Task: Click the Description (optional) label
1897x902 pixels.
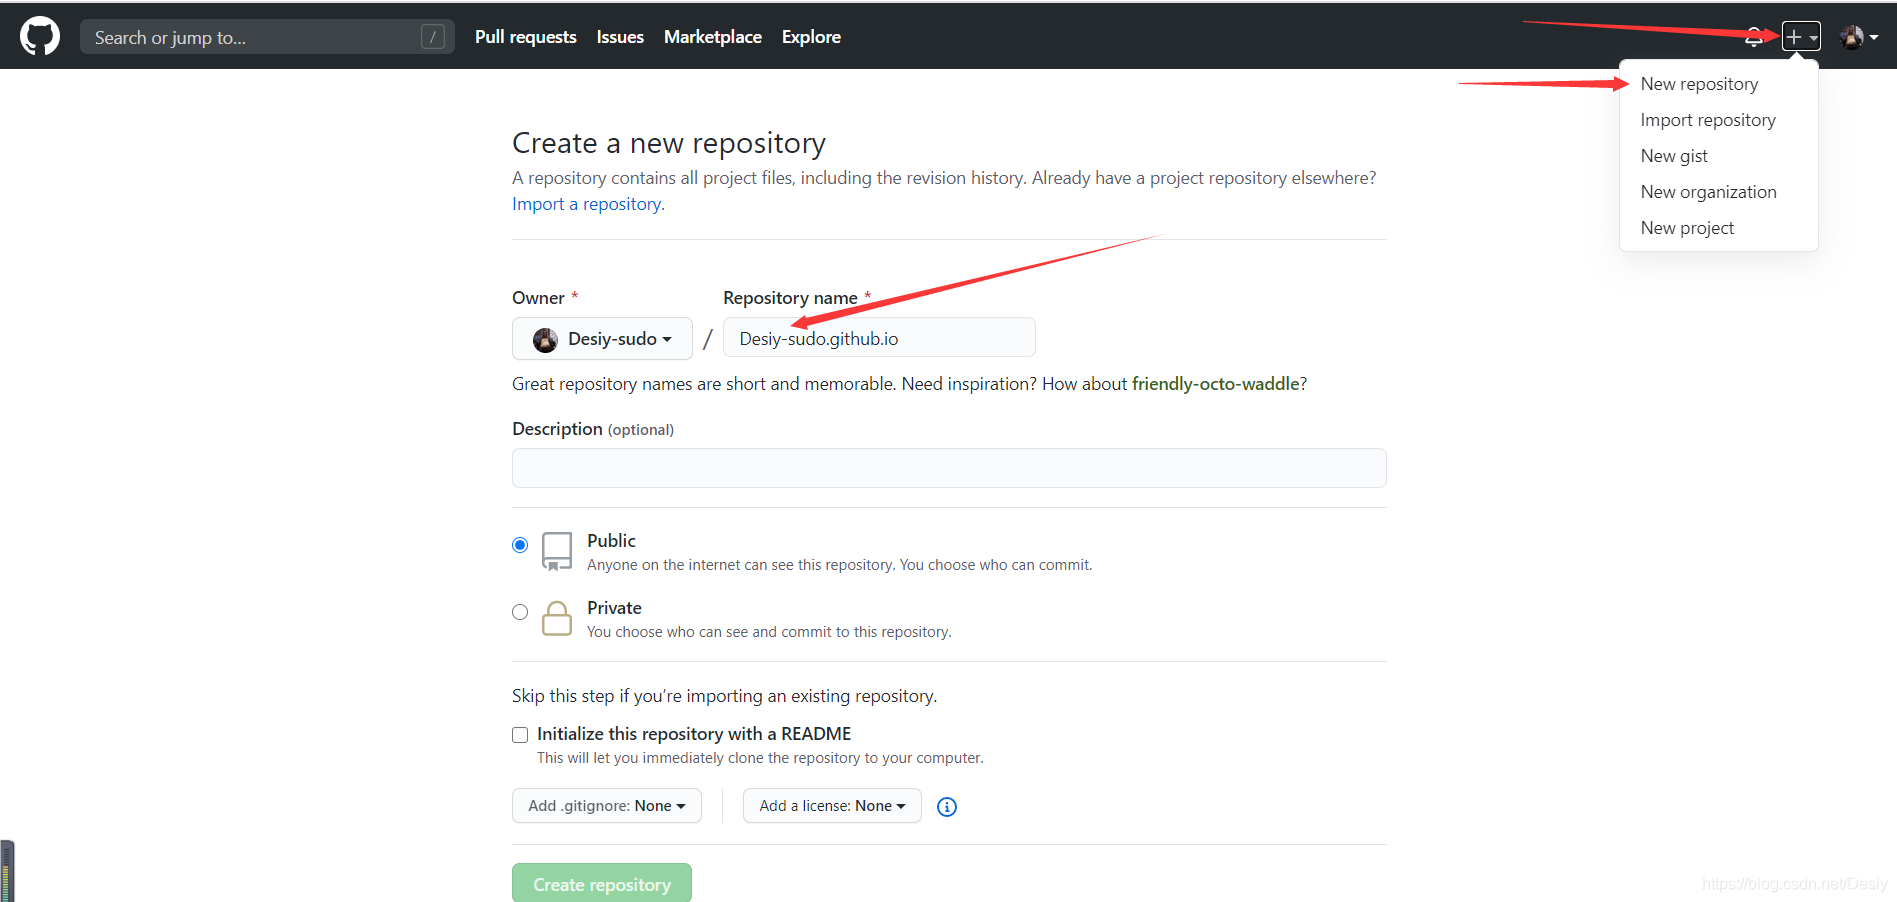Action: coord(593,429)
